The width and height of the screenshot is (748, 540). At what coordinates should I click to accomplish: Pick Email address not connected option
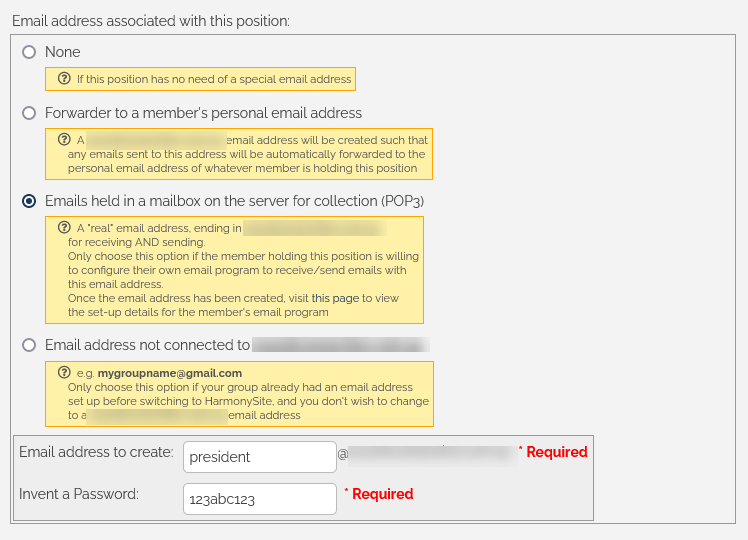29,345
